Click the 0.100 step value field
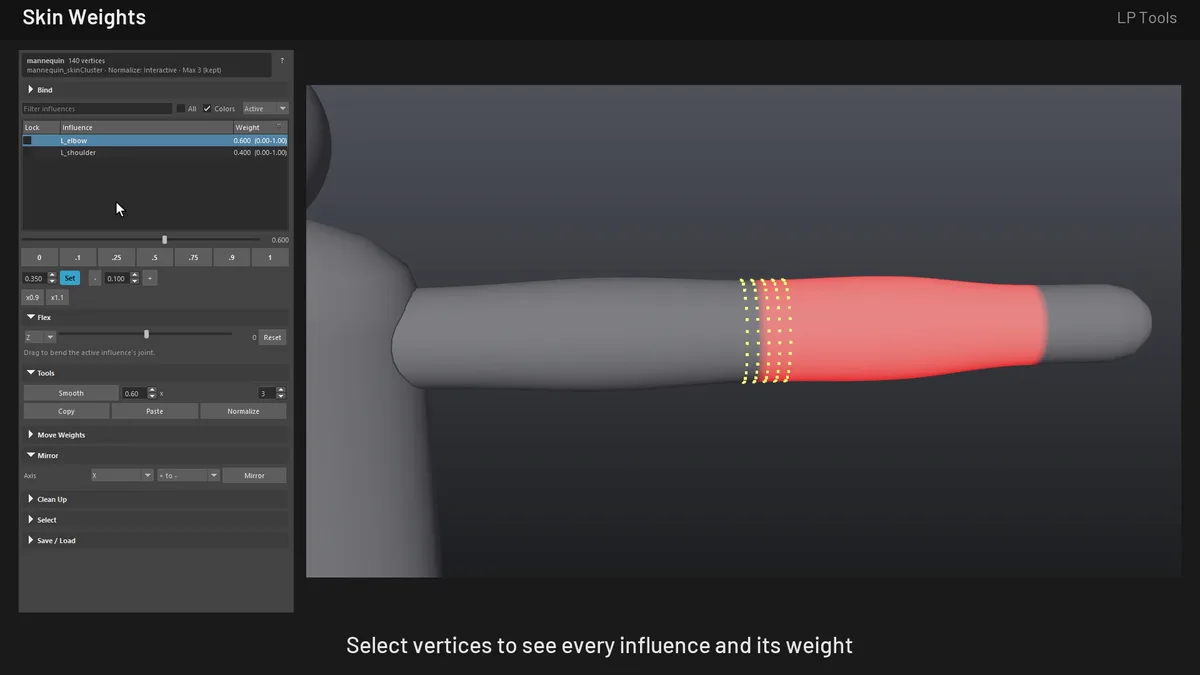The height and width of the screenshot is (675, 1200). tap(118, 278)
